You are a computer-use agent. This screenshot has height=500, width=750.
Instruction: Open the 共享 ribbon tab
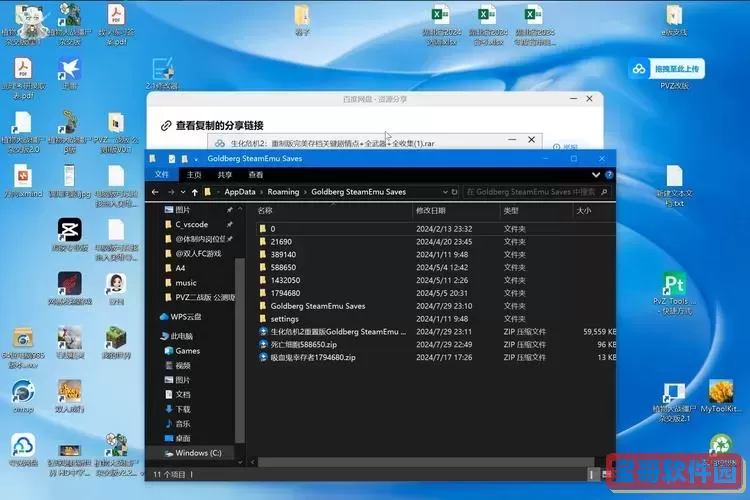click(x=225, y=175)
